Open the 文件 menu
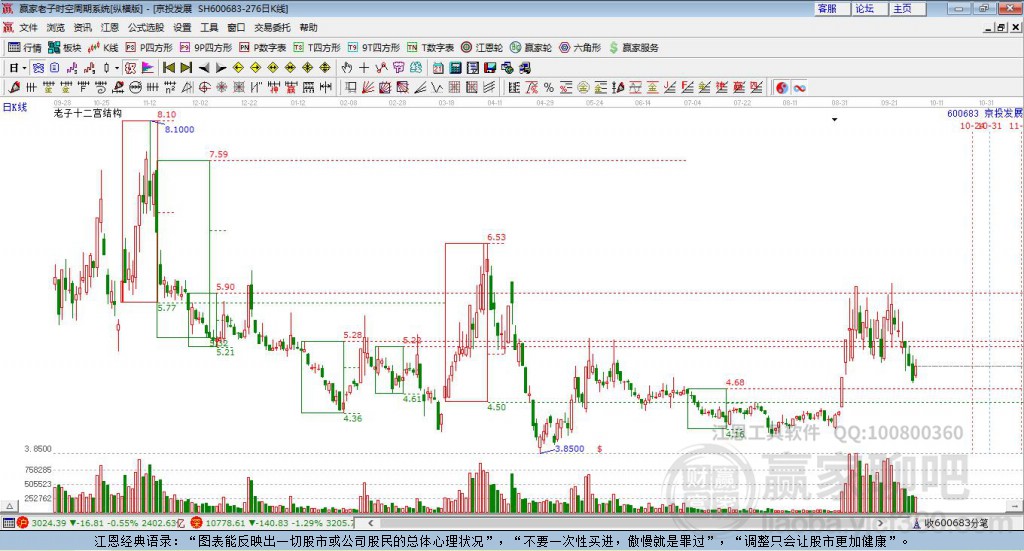The height and width of the screenshot is (551, 1024). [28, 27]
